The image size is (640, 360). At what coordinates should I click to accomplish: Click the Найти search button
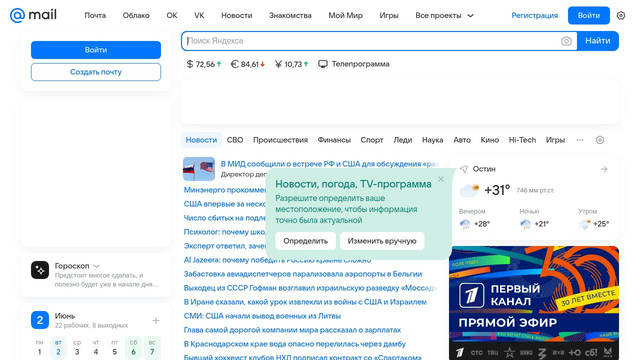(x=598, y=41)
